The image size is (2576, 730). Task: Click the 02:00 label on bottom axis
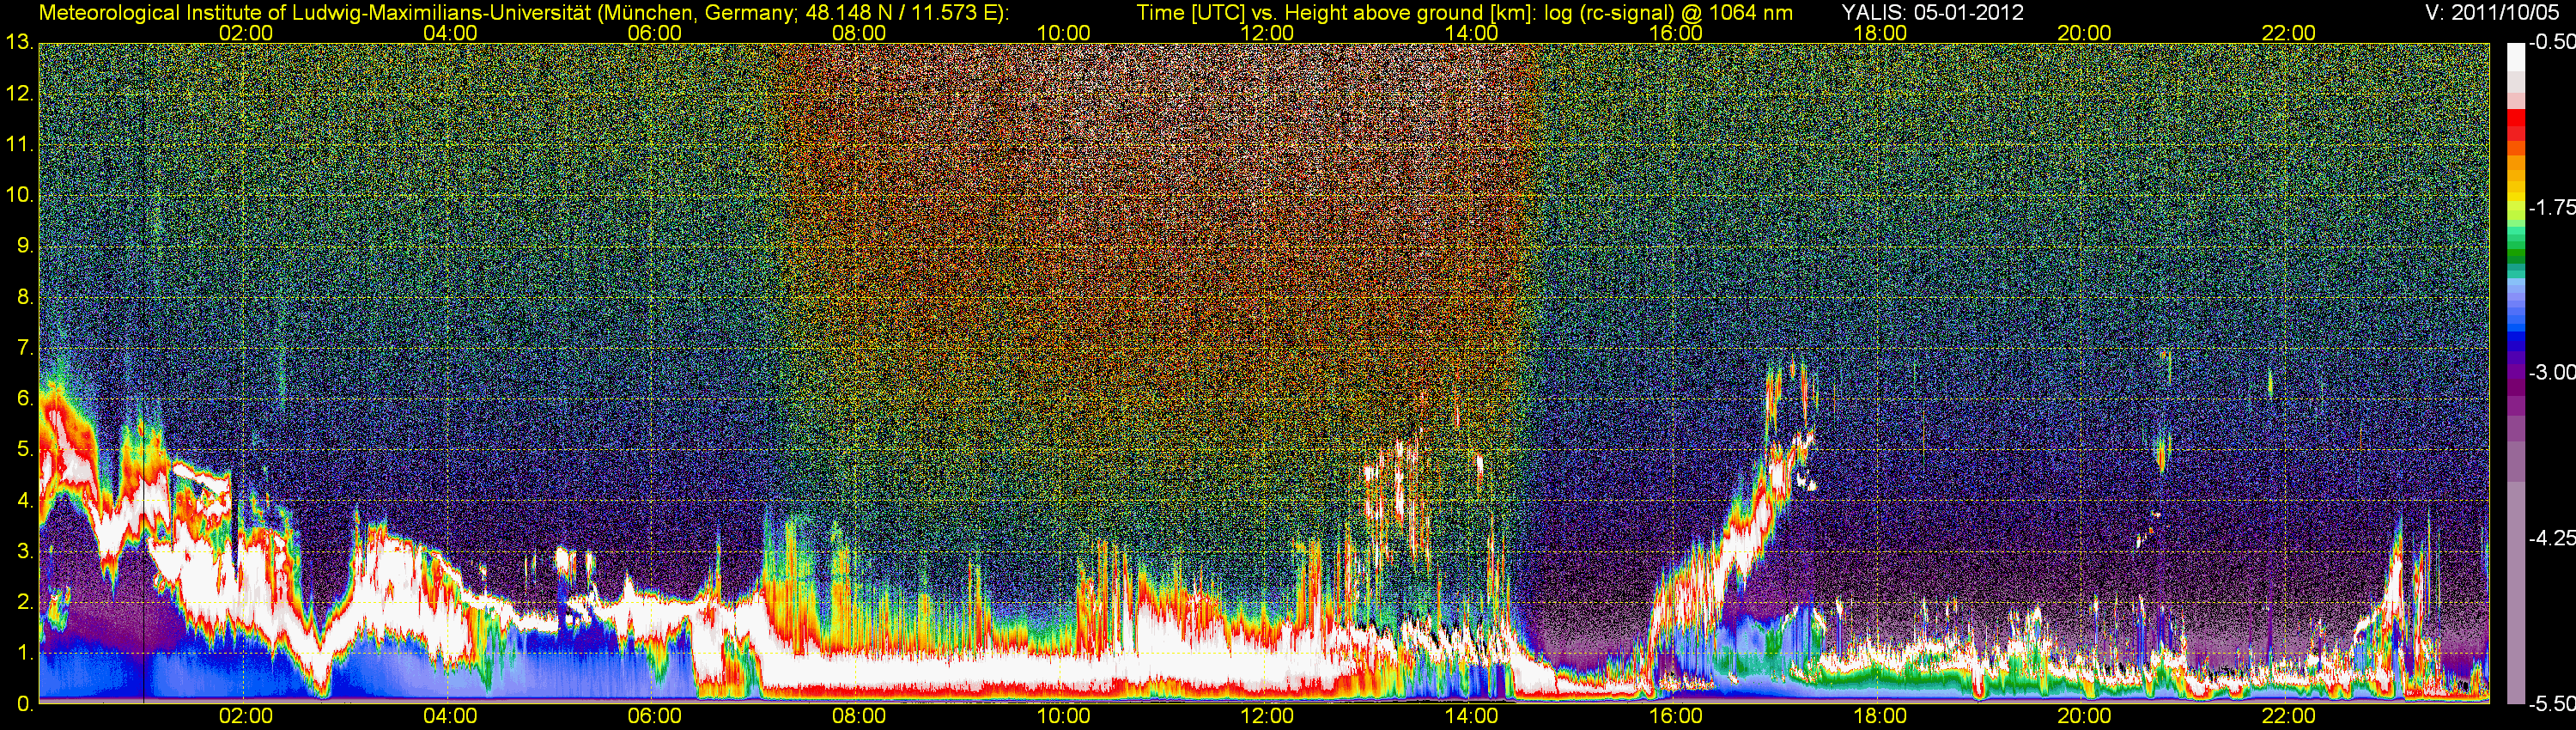point(246,717)
